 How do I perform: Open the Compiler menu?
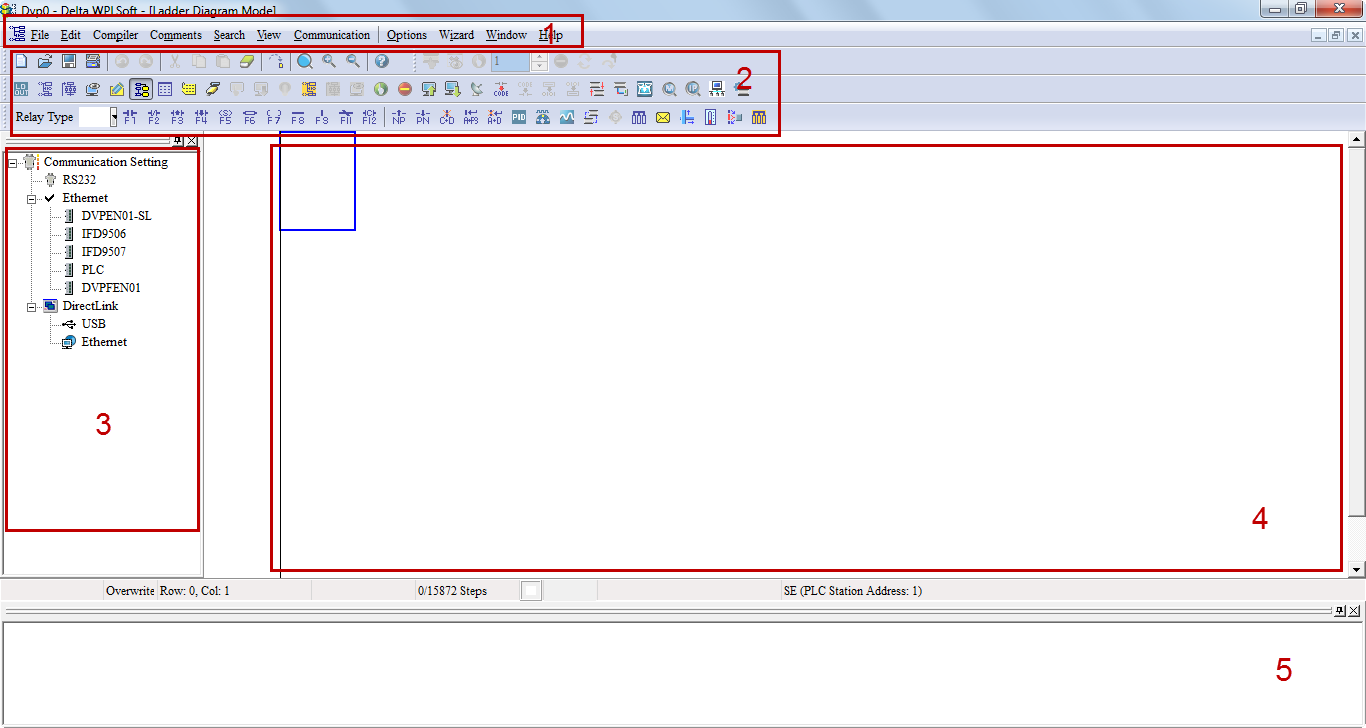[115, 35]
